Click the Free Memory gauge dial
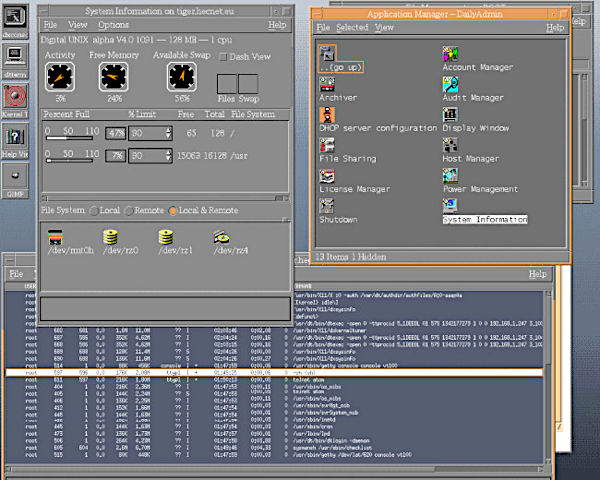This screenshot has width=600, height=480. pos(113,77)
